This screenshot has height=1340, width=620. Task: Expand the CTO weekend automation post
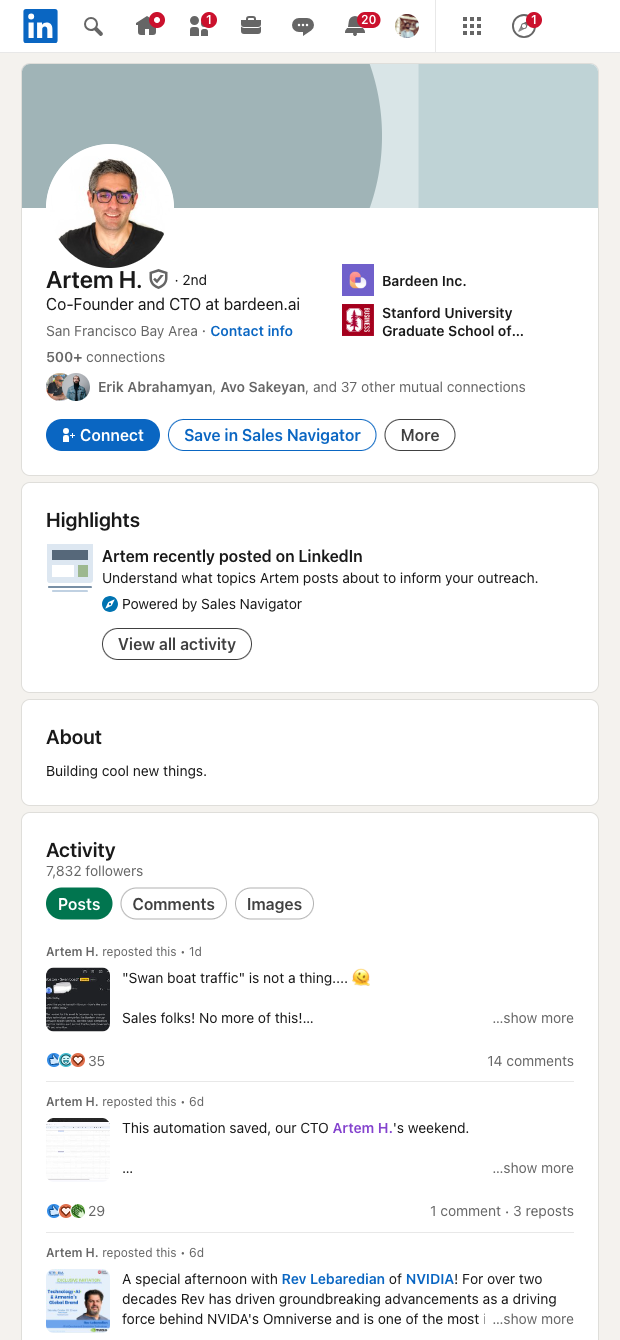click(533, 1168)
